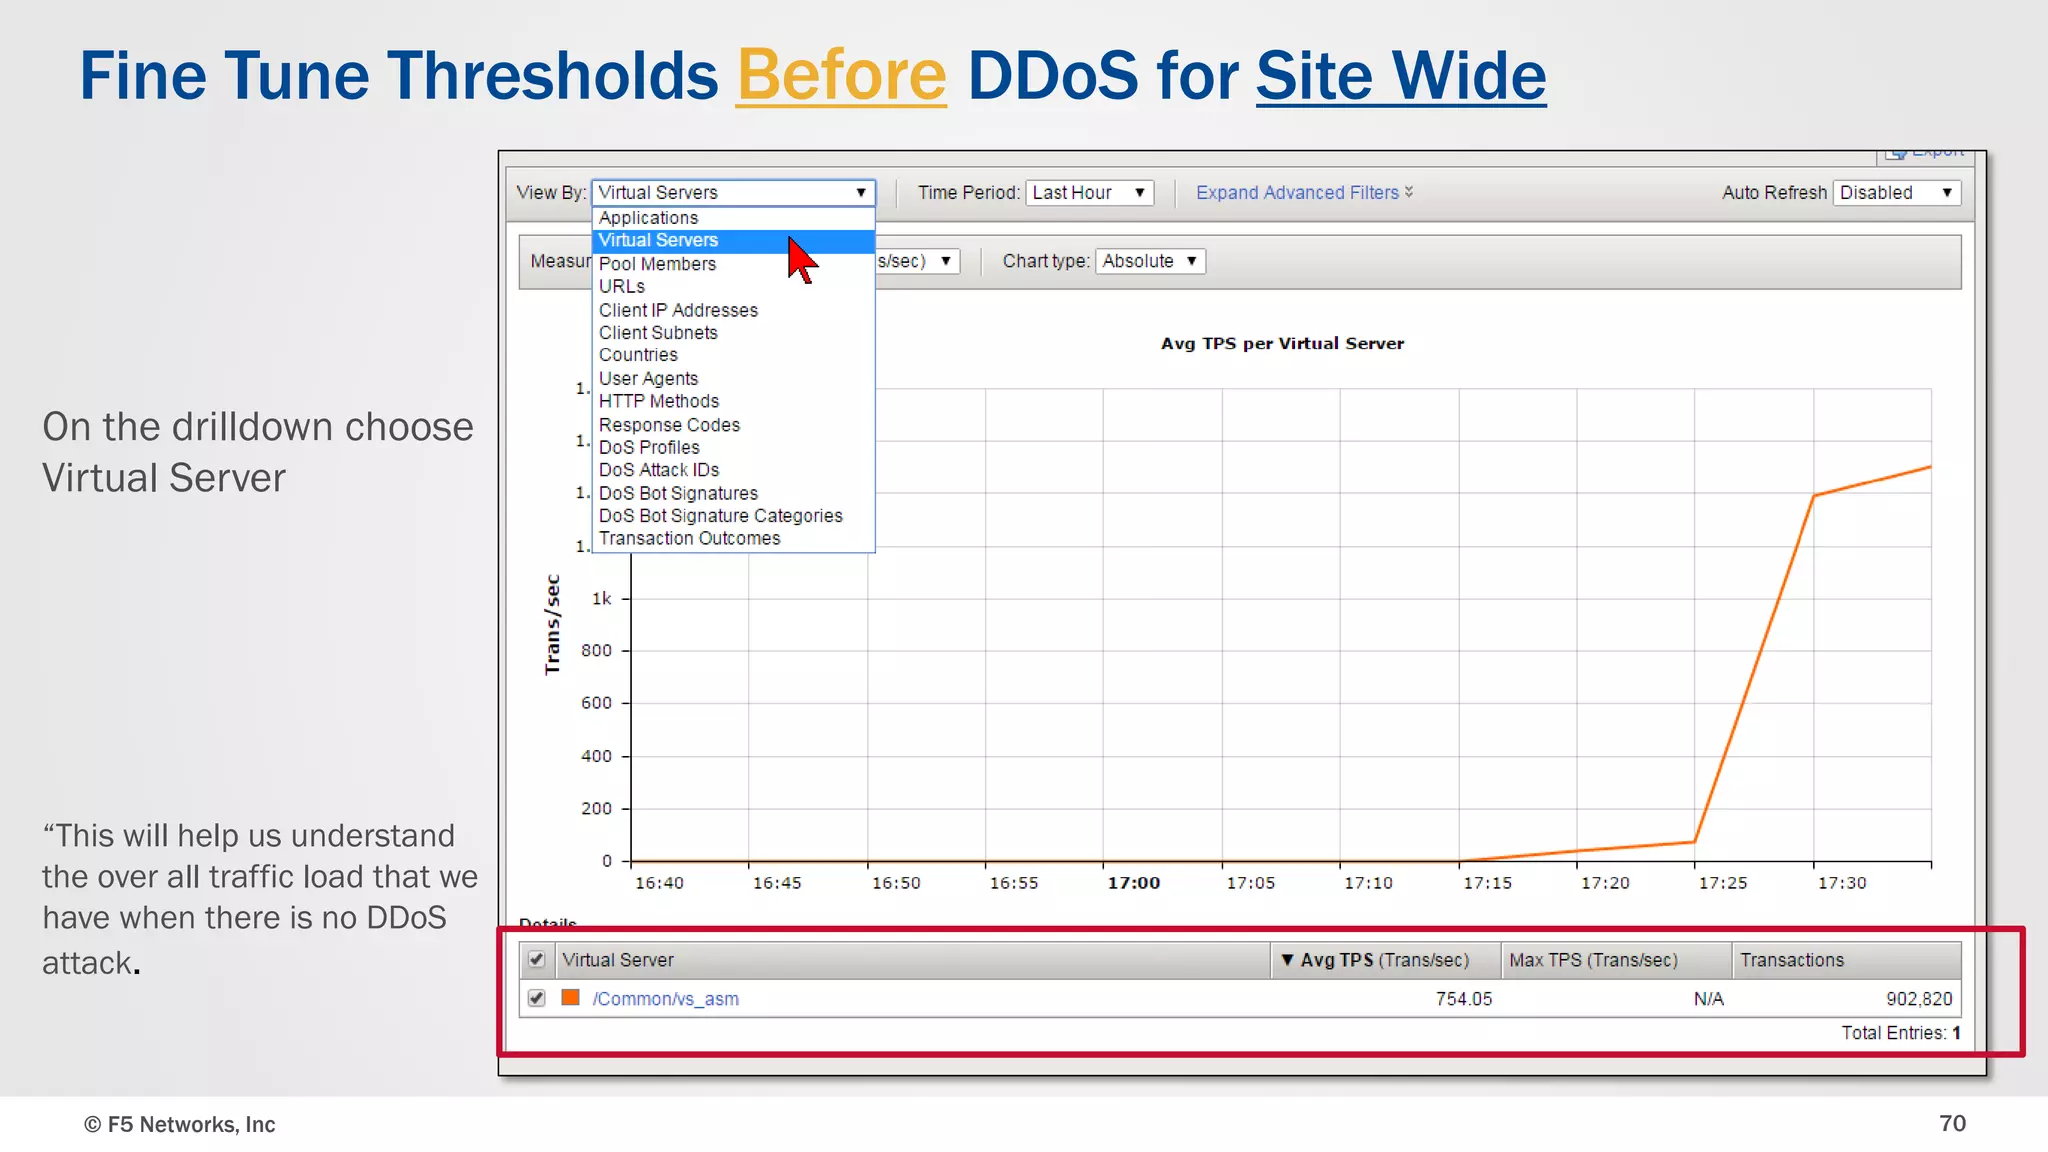Sort by Max TPS (Trans/sec) column

1616,960
